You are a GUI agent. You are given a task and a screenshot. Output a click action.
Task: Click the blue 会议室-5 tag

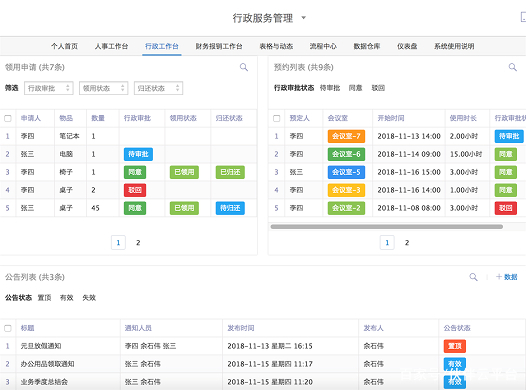coord(346,172)
